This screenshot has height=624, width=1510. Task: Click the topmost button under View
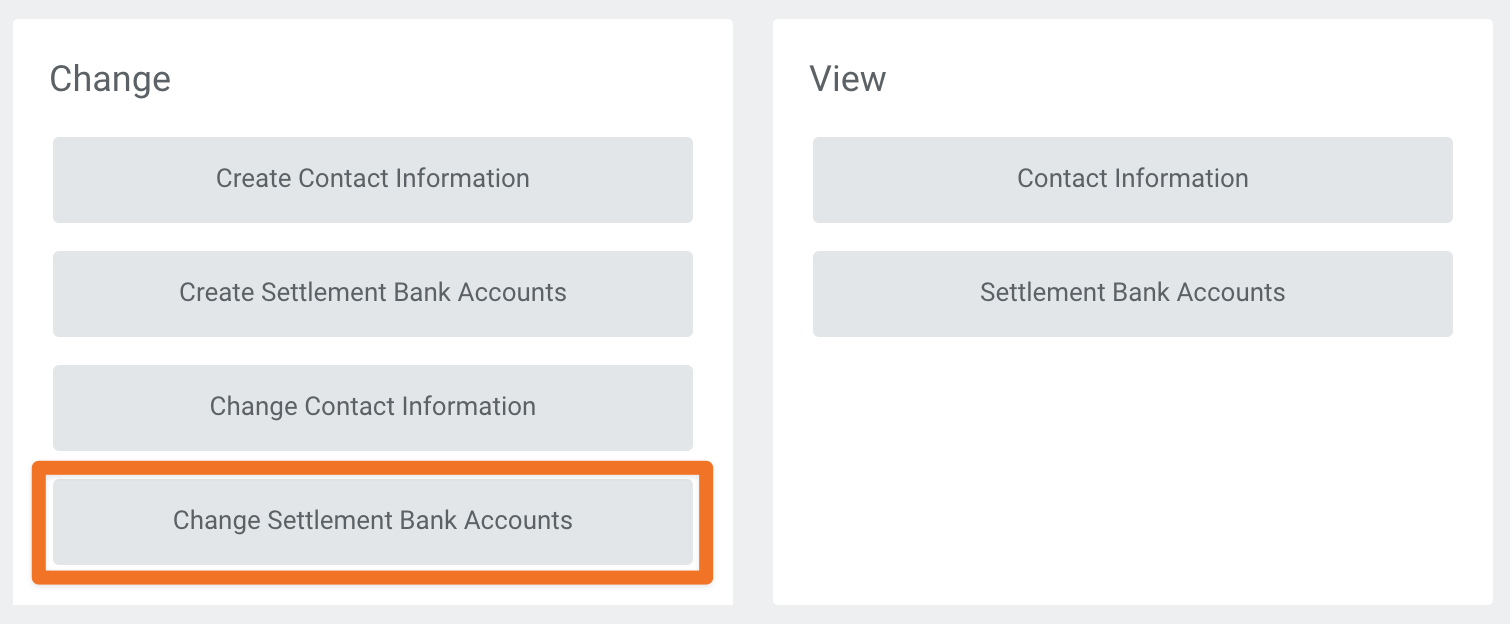click(1131, 179)
